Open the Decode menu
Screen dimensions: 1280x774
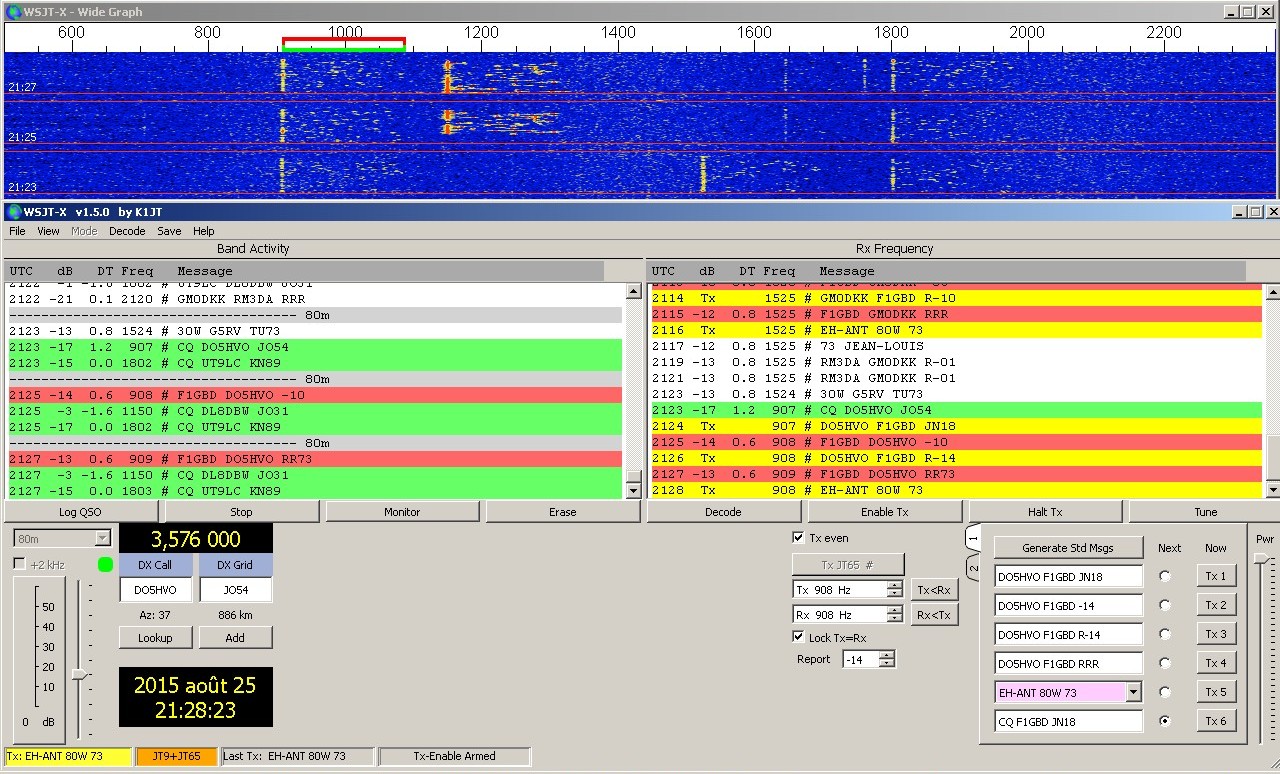click(127, 231)
